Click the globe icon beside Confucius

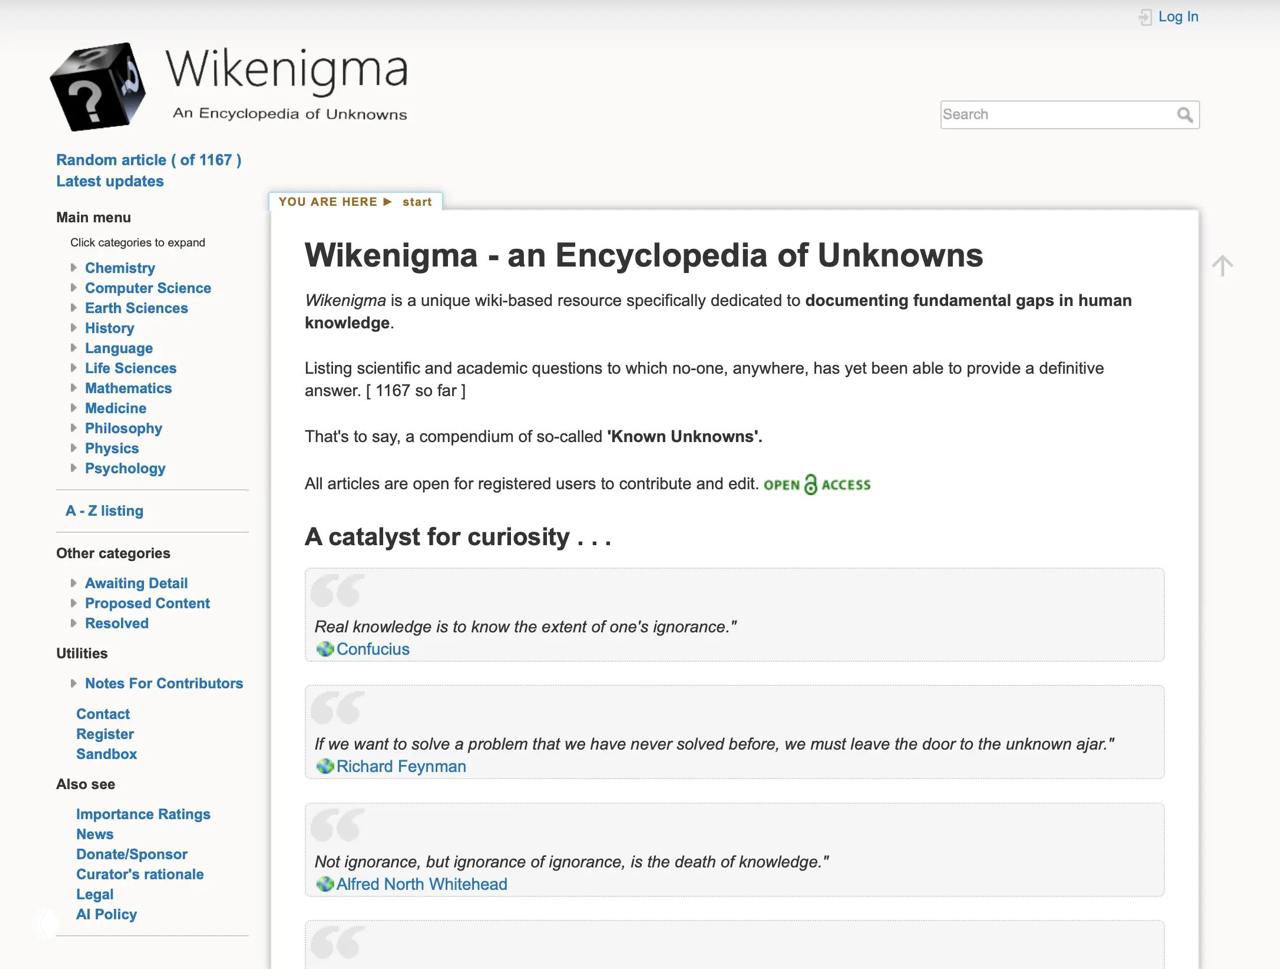[x=324, y=648]
